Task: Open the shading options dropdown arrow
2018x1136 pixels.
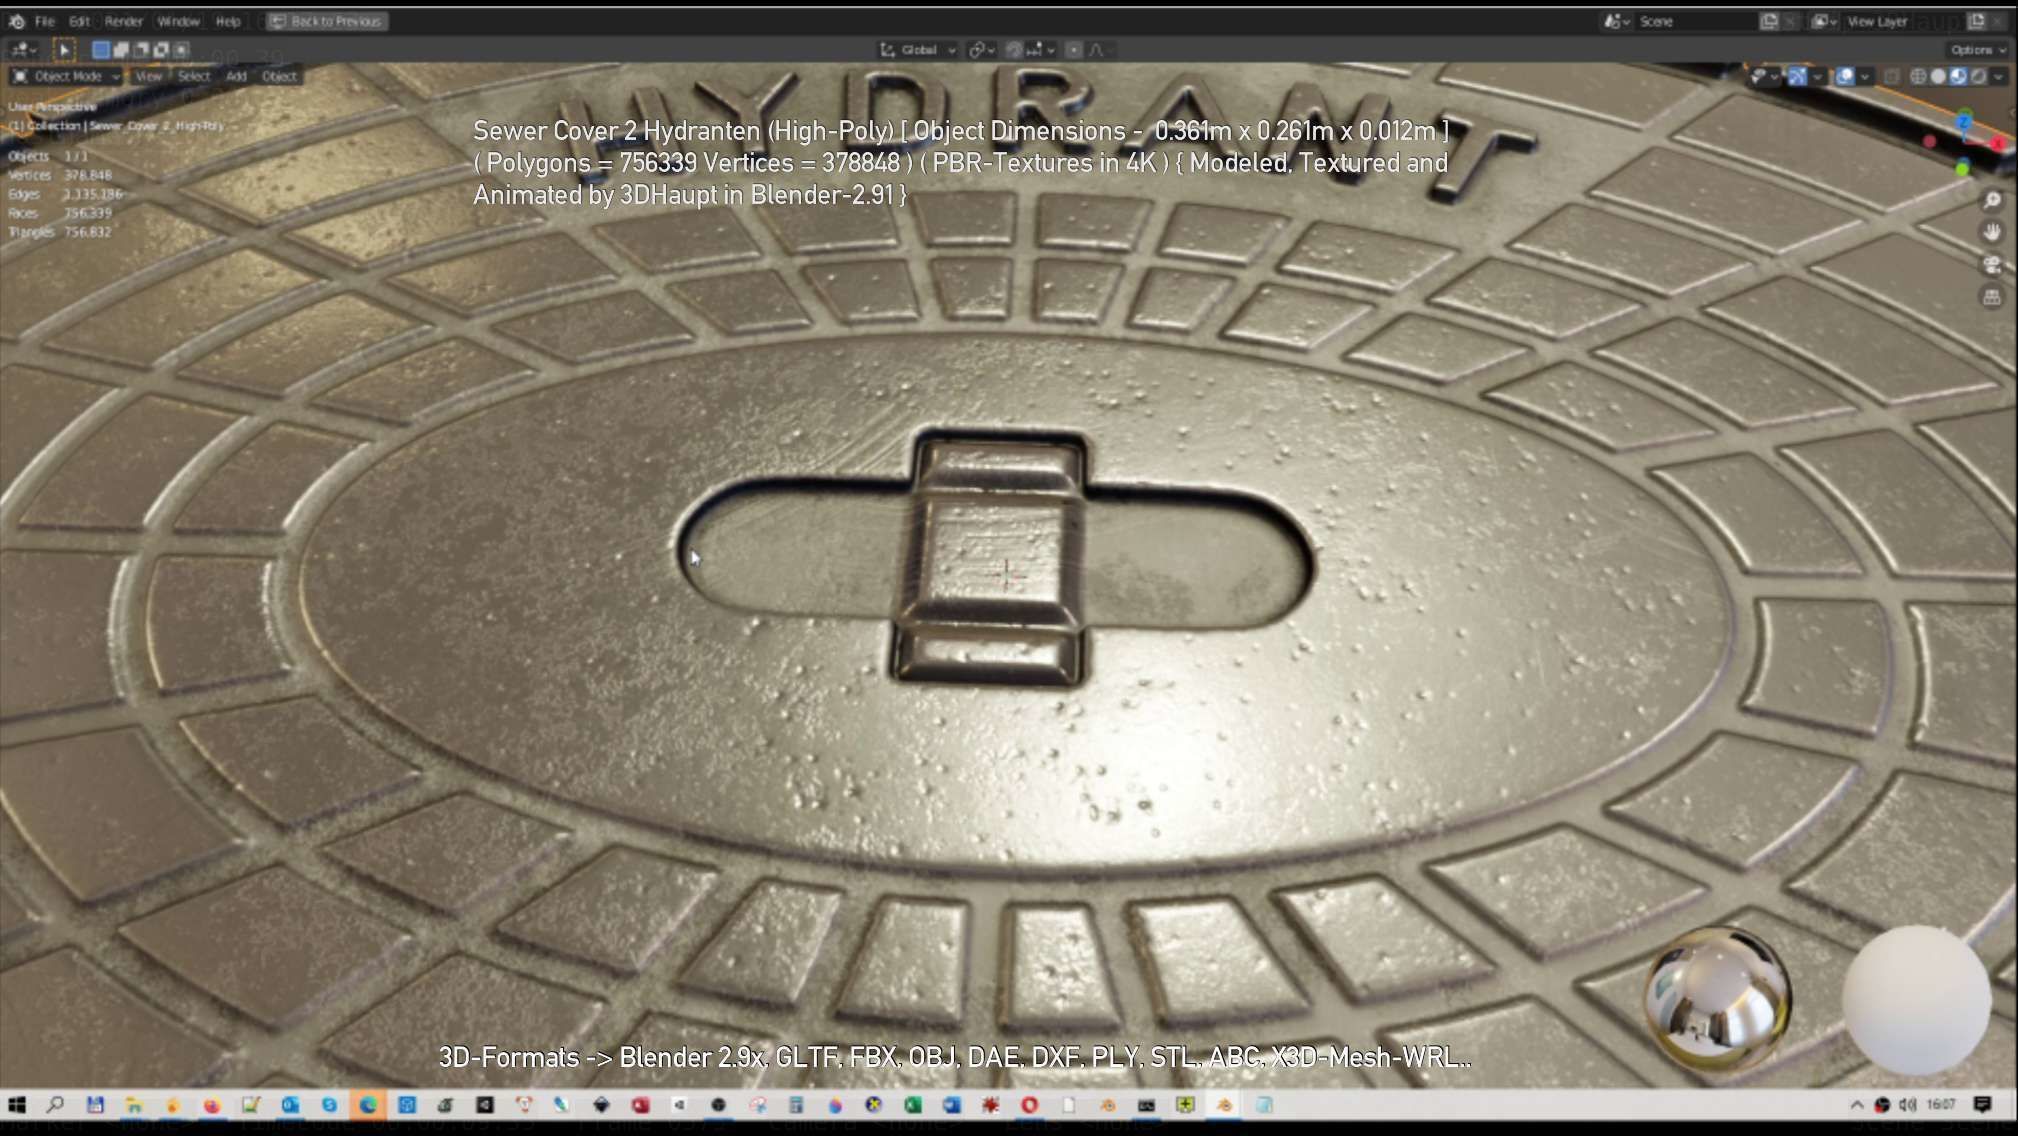Action: click(x=1998, y=76)
